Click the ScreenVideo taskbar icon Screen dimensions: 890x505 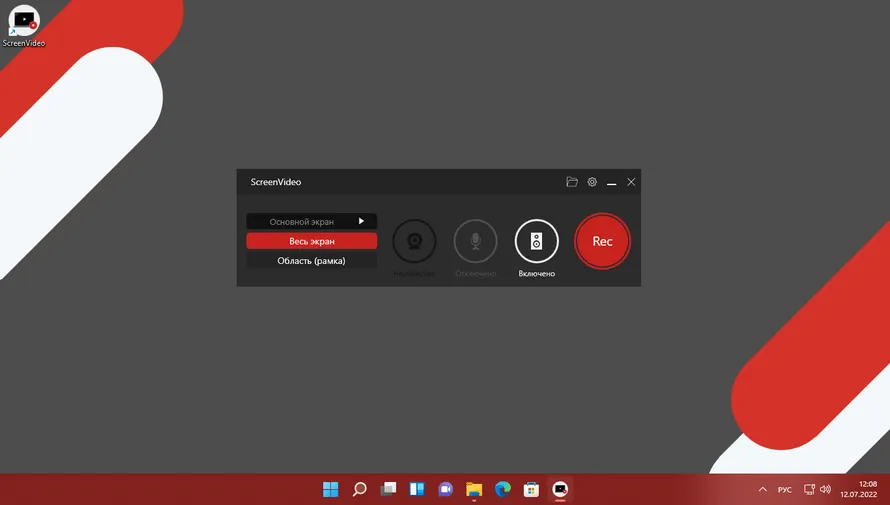[560, 489]
